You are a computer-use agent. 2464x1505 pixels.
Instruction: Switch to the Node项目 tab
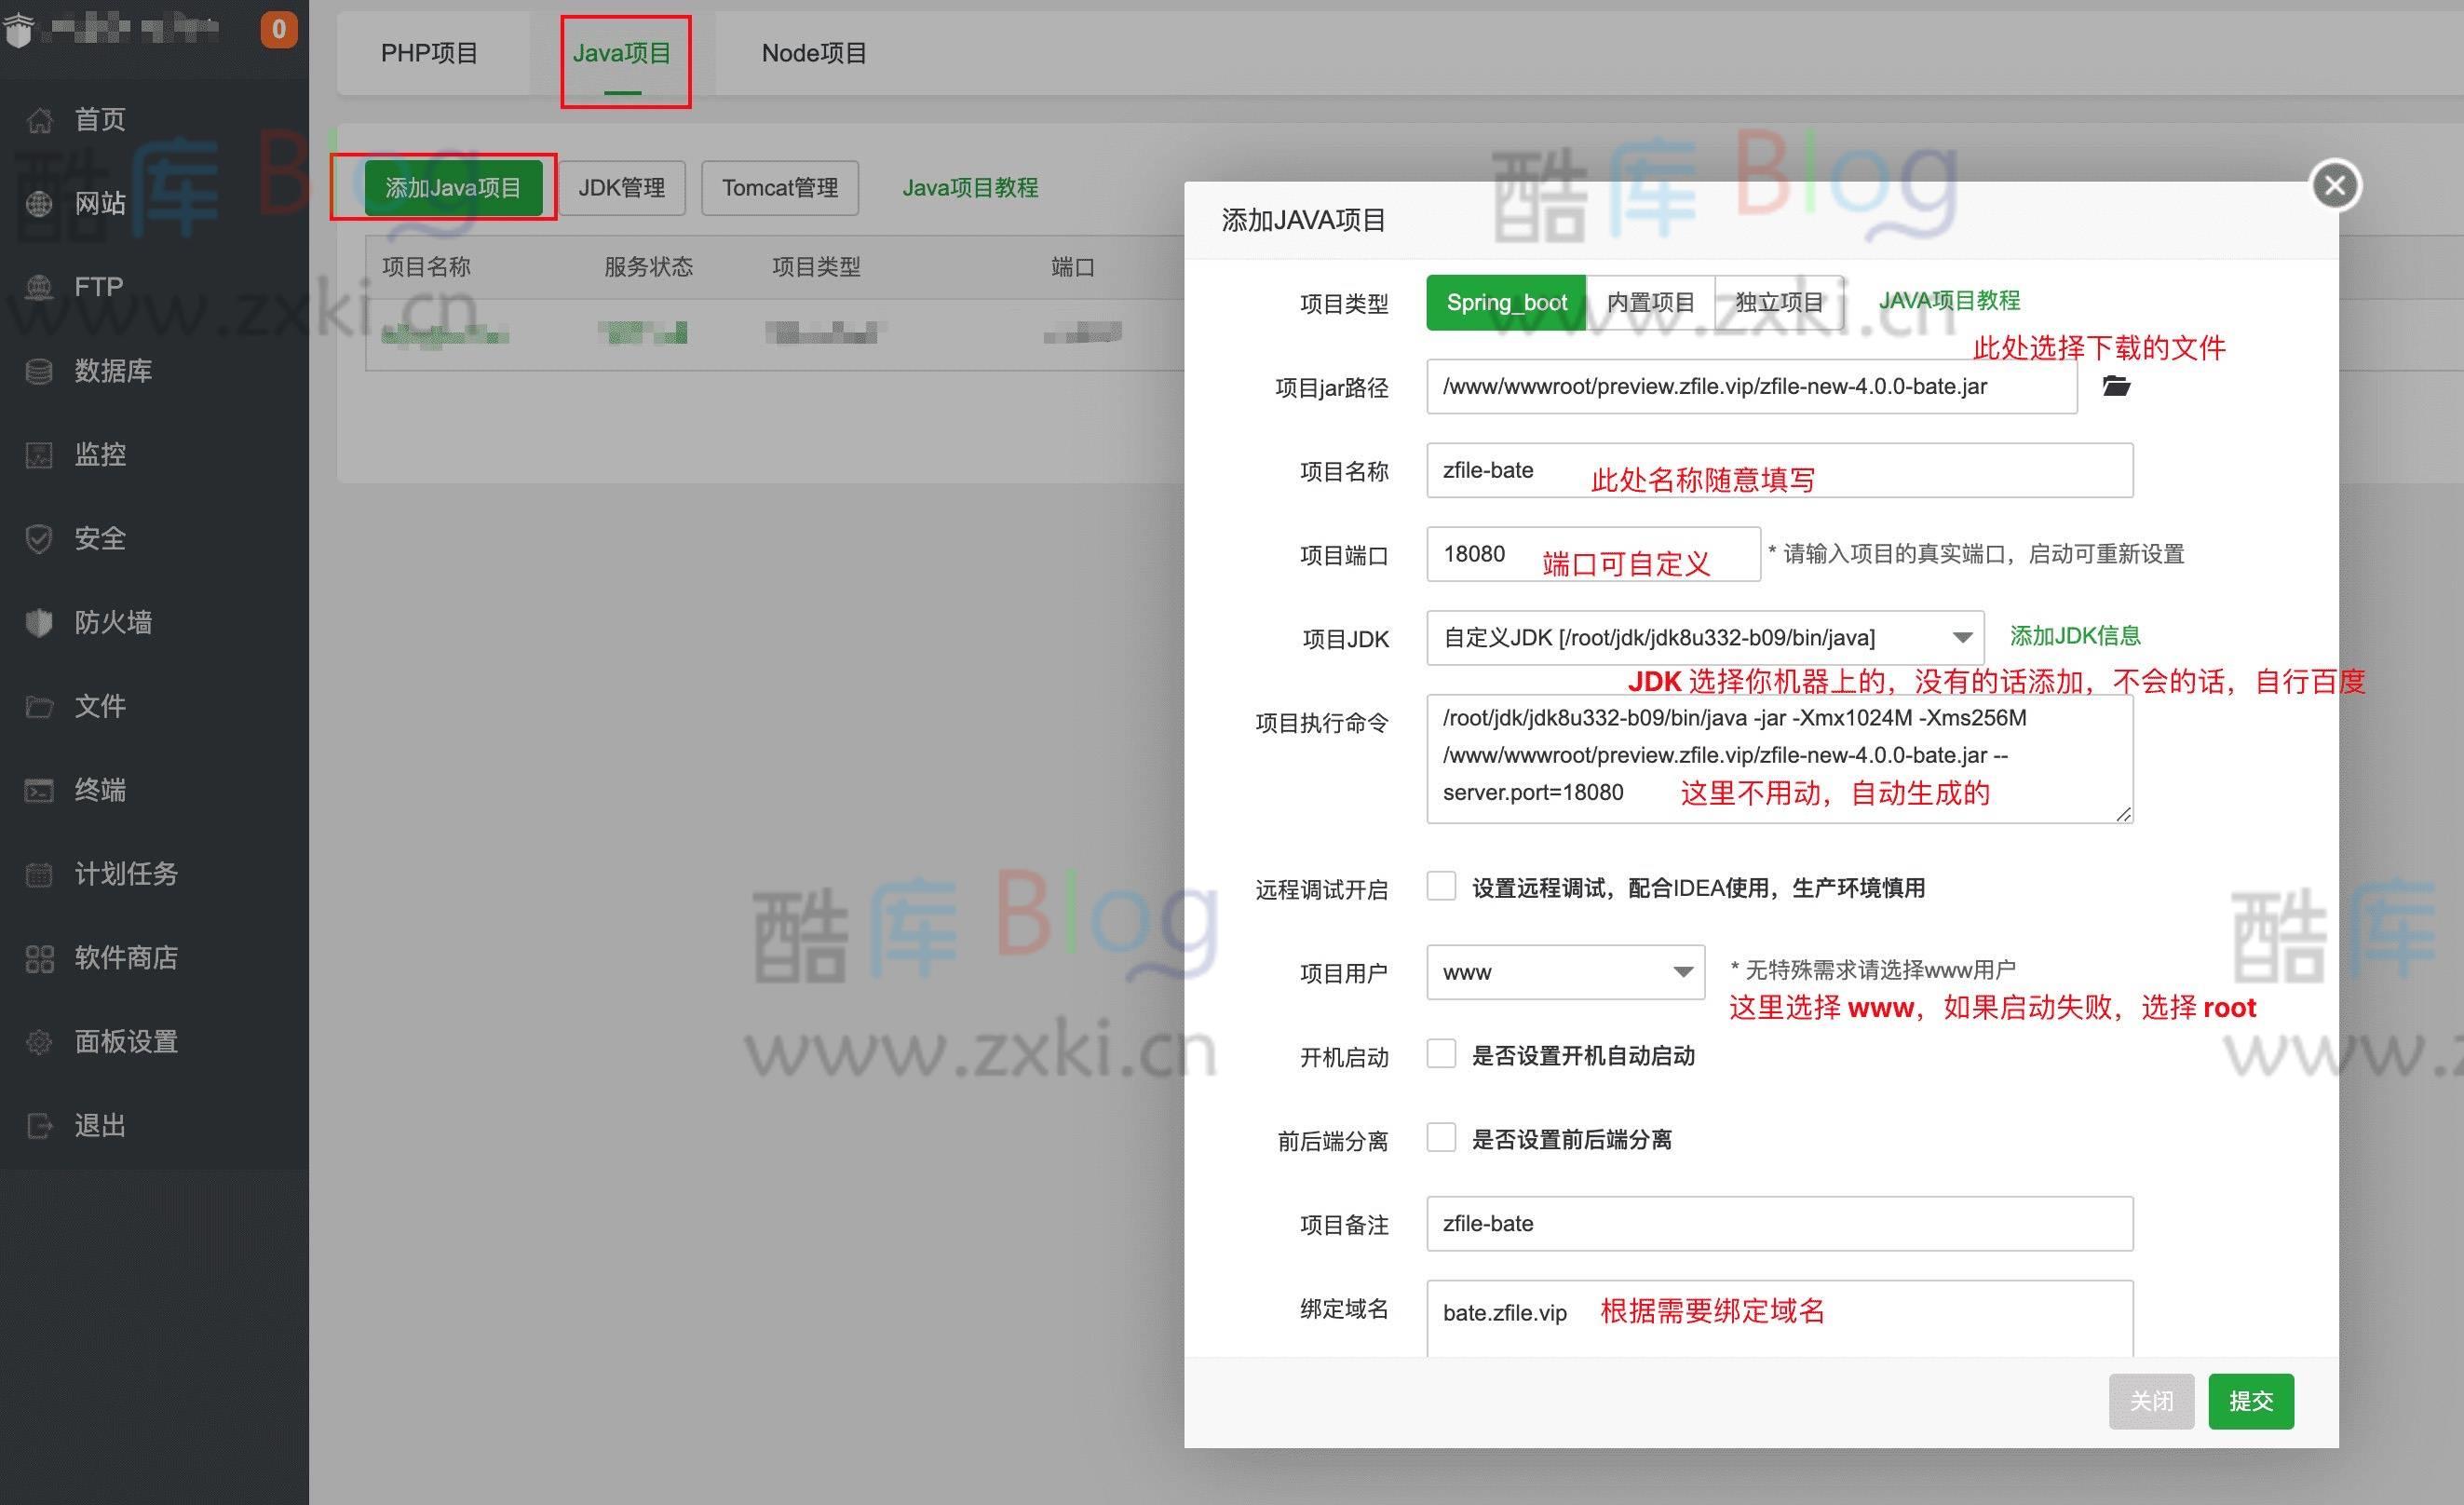coord(813,52)
